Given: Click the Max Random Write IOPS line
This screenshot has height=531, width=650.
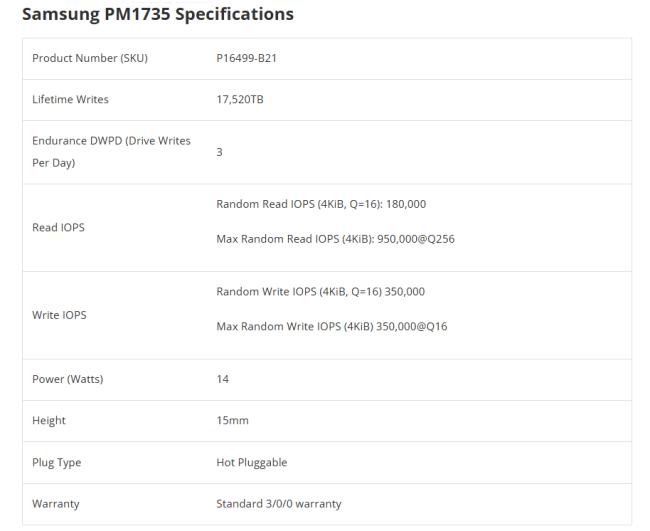Looking at the screenshot, I should pyautogui.click(x=331, y=326).
